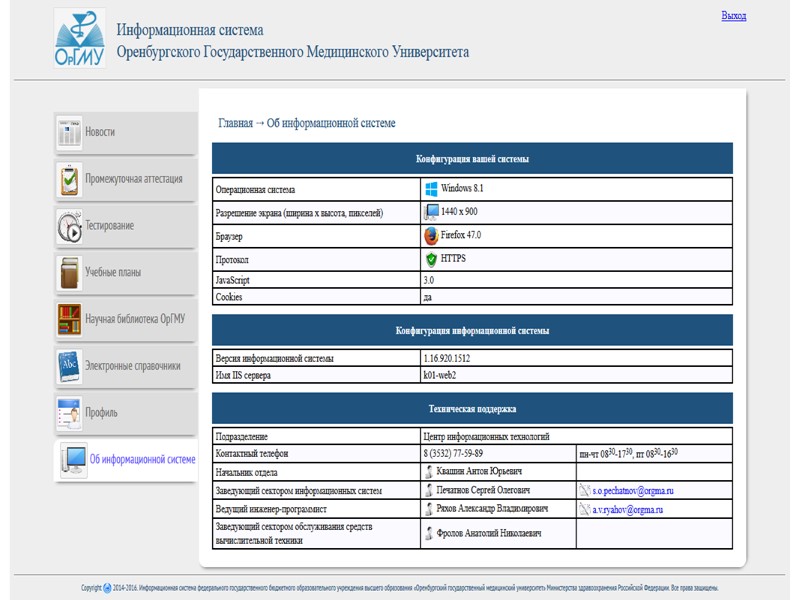800x600 pixels.
Task: Click the HTTPS protocol value
Action: pyautogui.click(x=453, y=258)
